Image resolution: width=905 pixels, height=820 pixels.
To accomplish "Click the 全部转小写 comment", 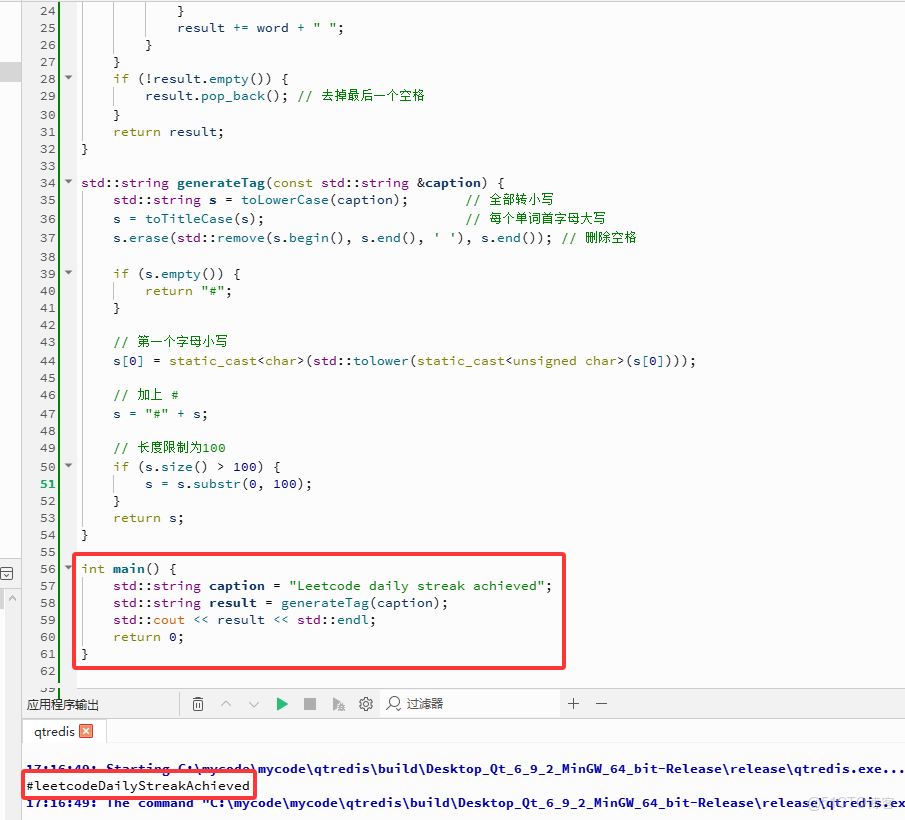I will [510, 200].
